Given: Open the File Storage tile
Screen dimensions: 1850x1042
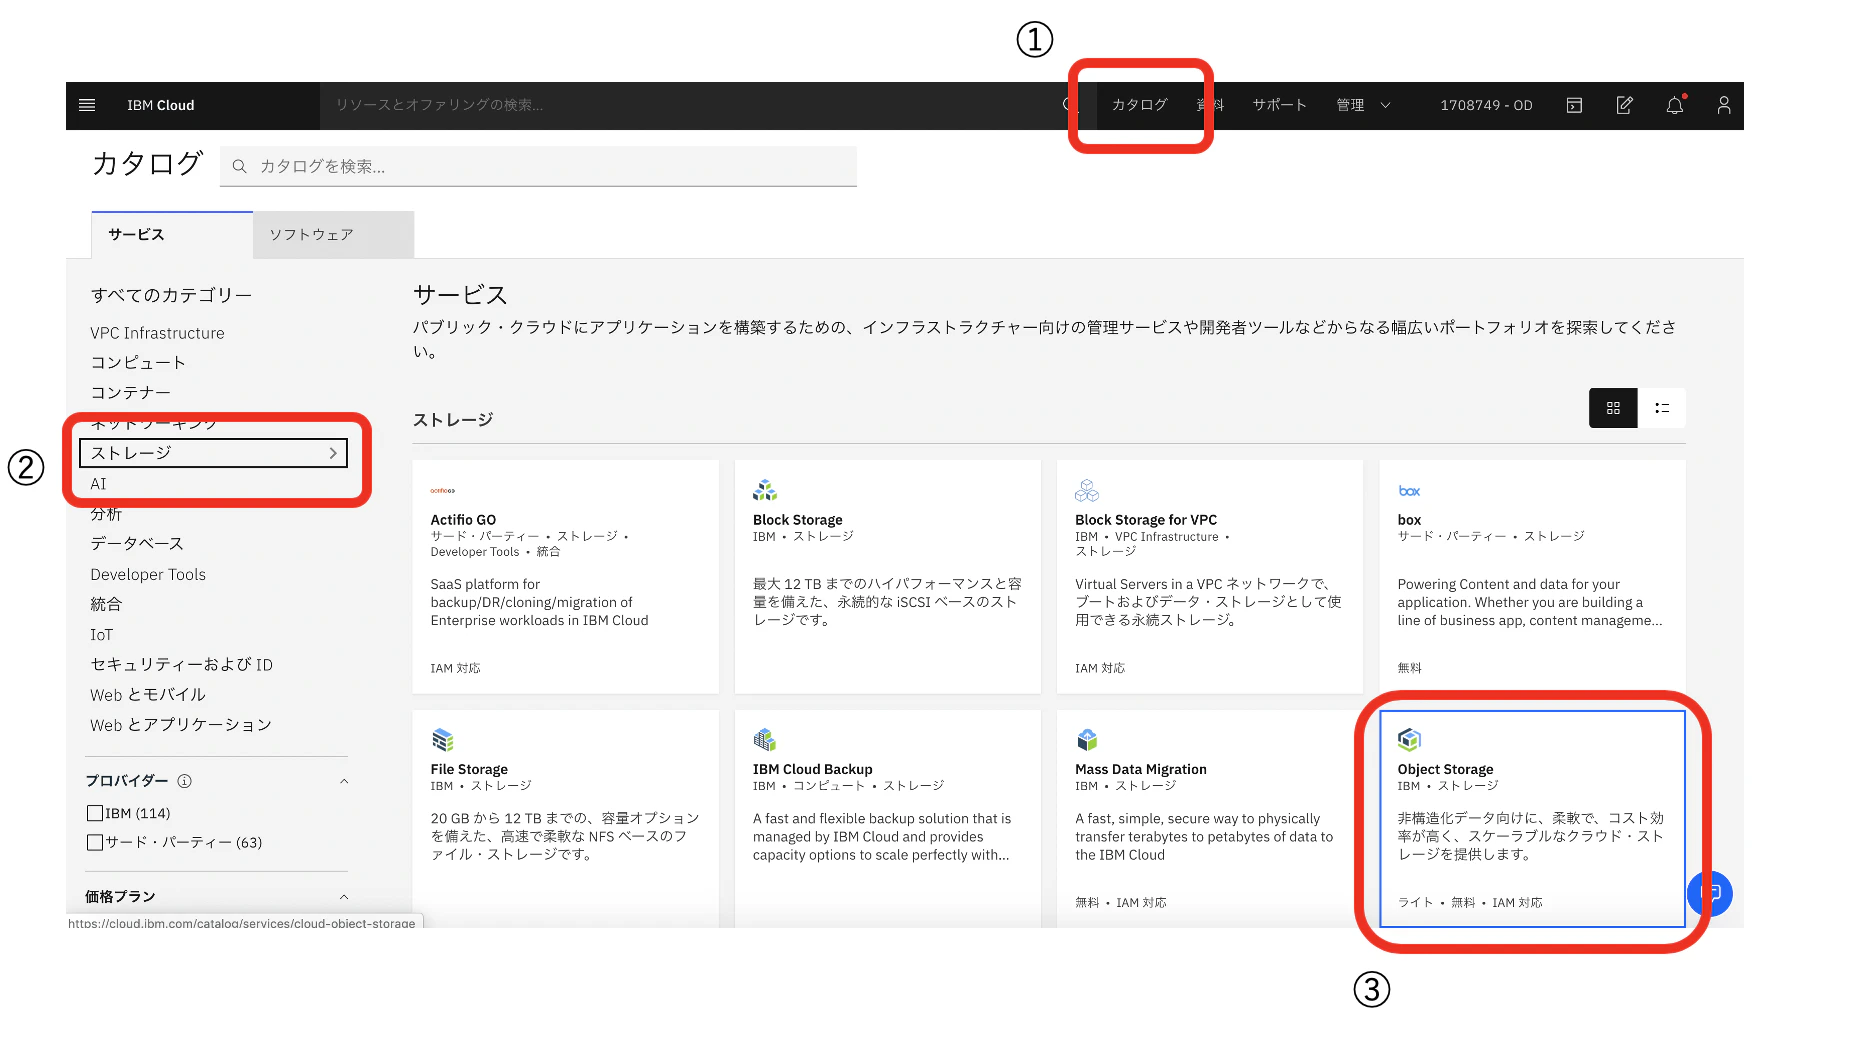Looking at the screenshot, I should coord(565,818).
